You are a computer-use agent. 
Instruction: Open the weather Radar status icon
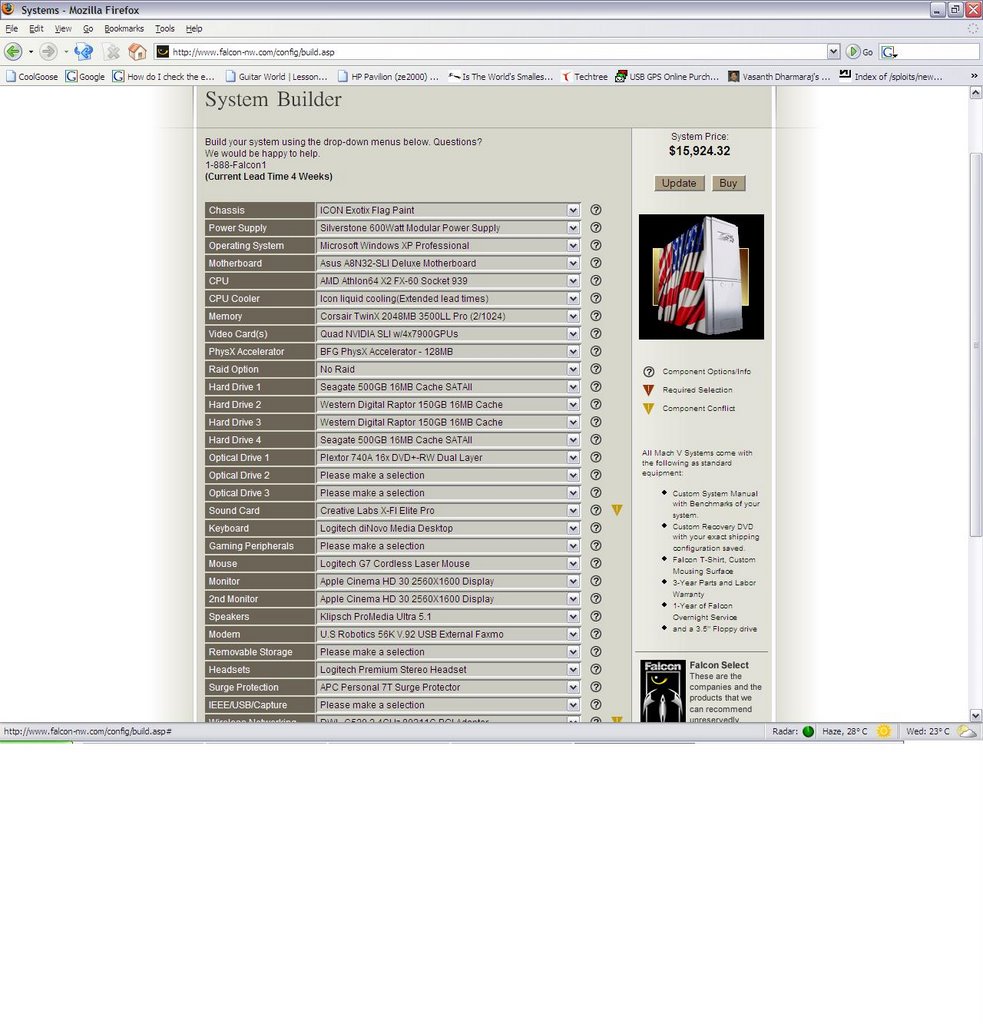(808, 731)
